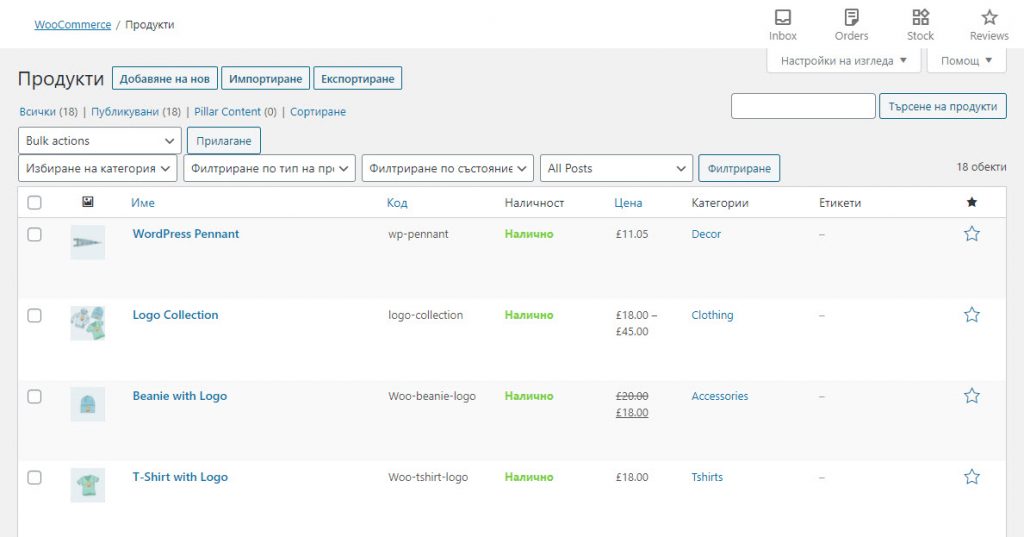The image size is (1024, 537).
Task: Sort products by Име column
Action: point(143,203)
